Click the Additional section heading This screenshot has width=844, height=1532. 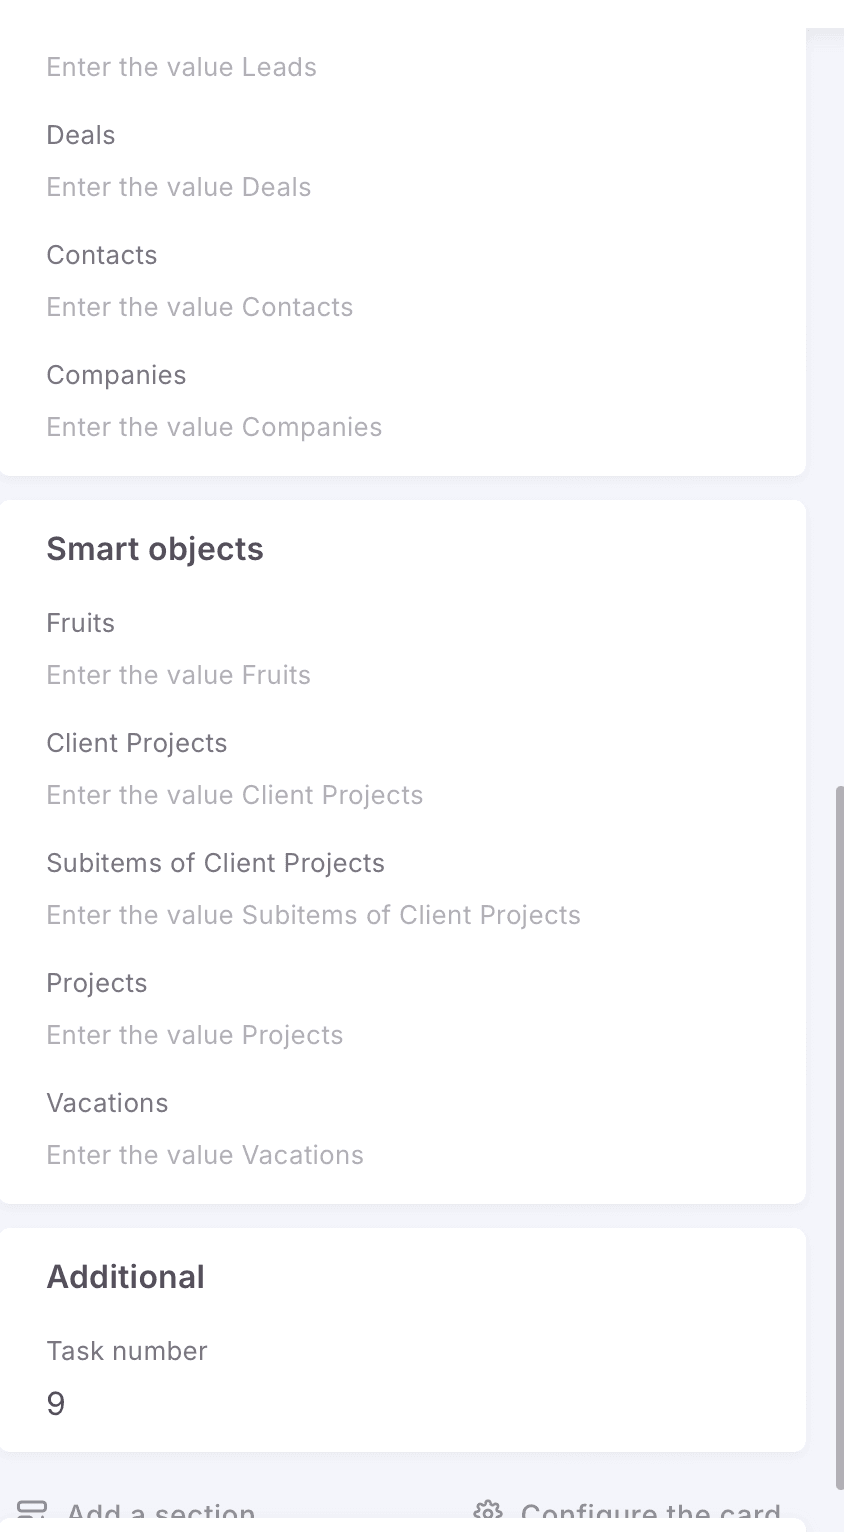[126, 1277]
